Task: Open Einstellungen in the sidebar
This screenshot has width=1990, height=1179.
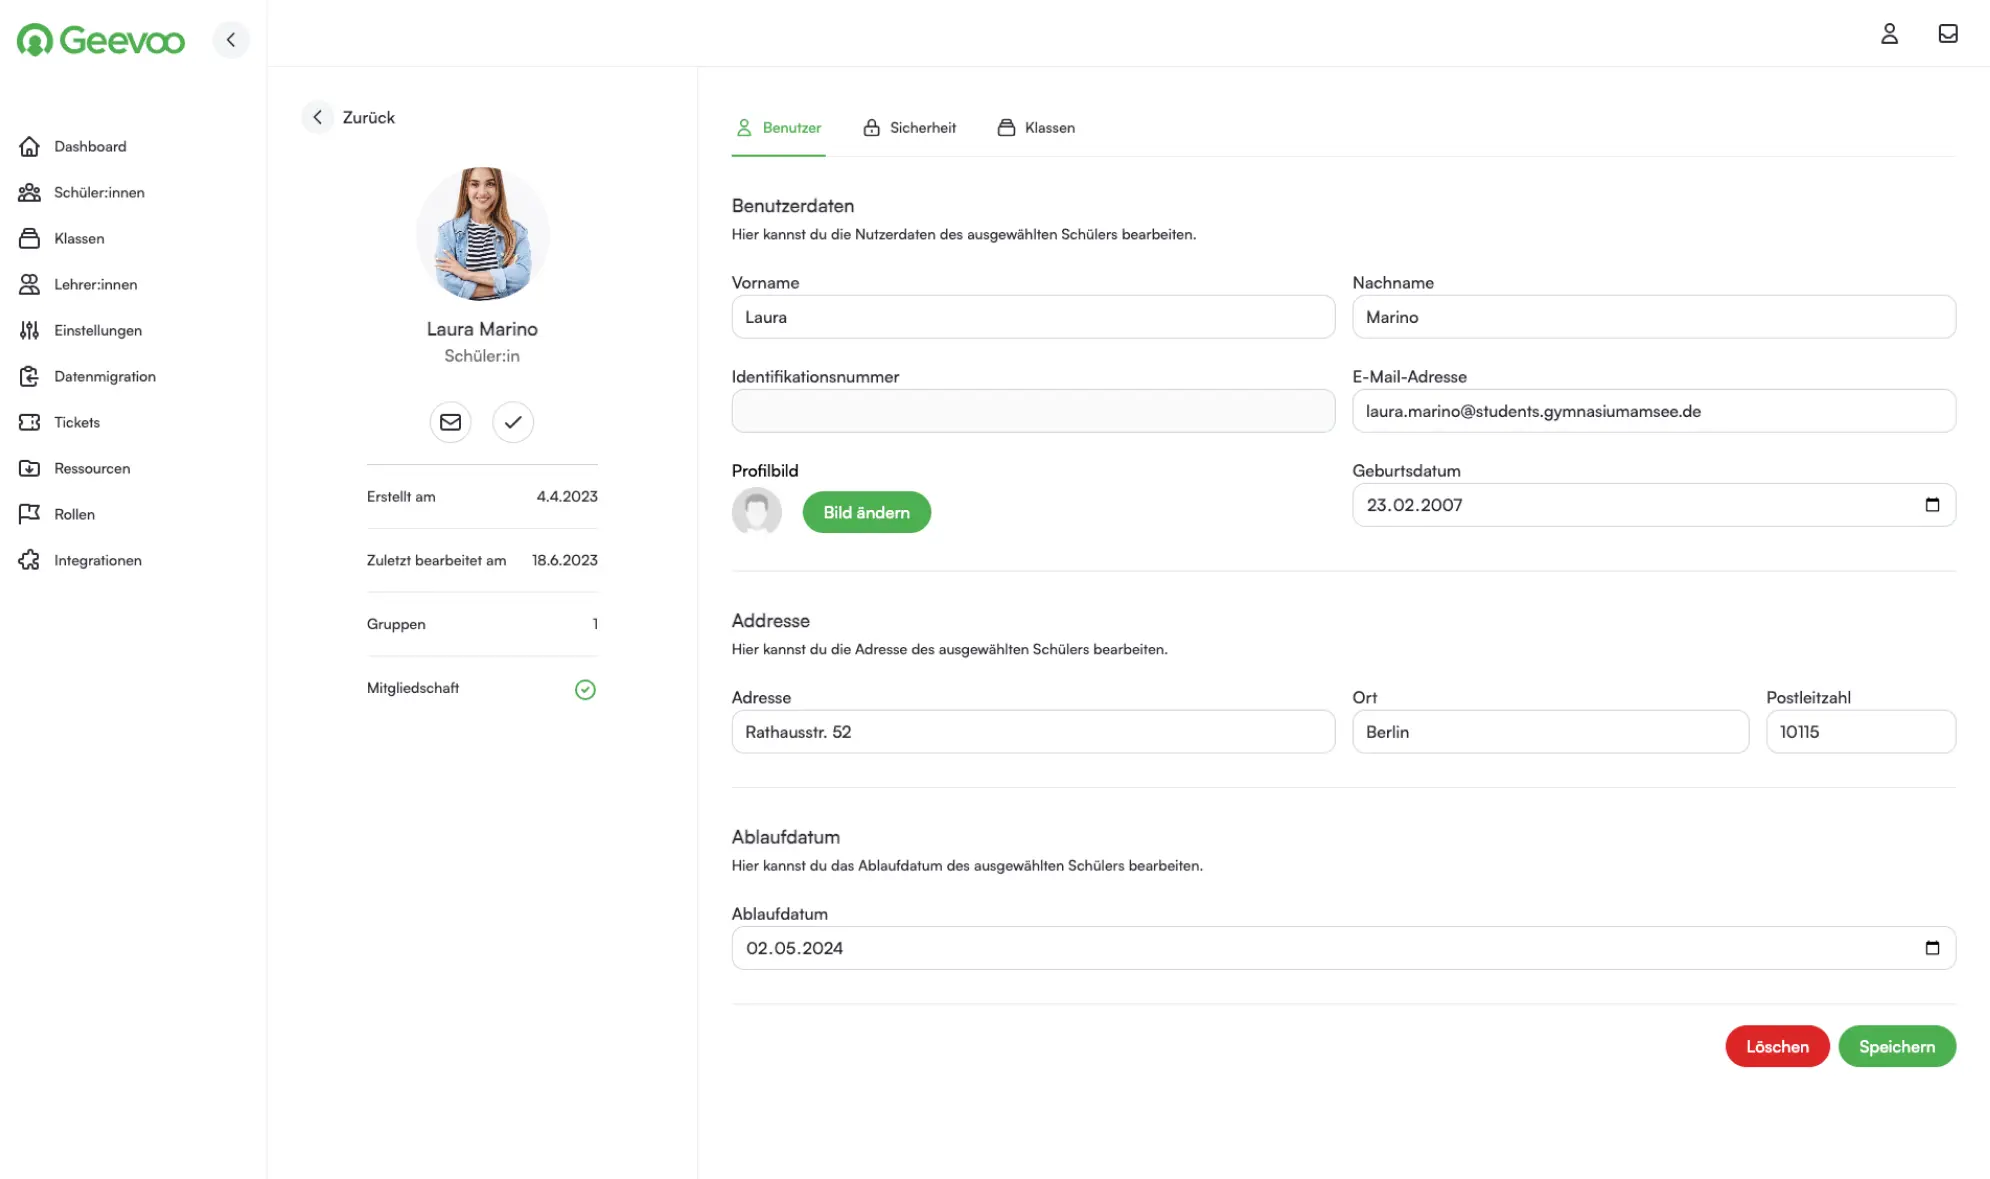Action: (x=98, y=331)
